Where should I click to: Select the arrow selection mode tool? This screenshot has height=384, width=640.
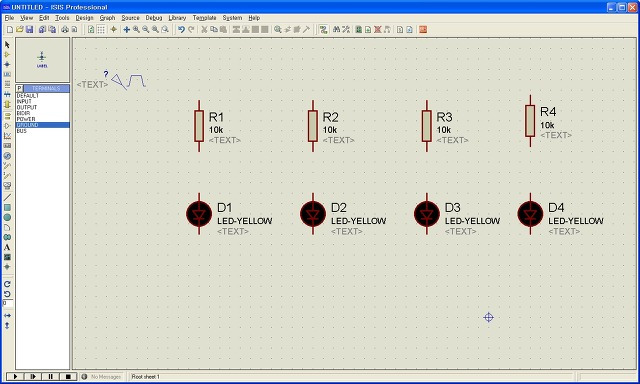[7, 44]
